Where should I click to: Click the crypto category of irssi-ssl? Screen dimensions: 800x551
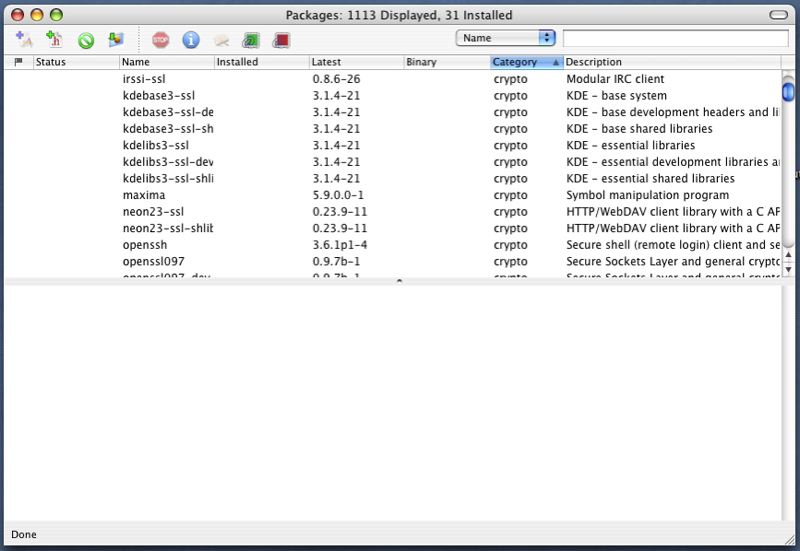511,80
